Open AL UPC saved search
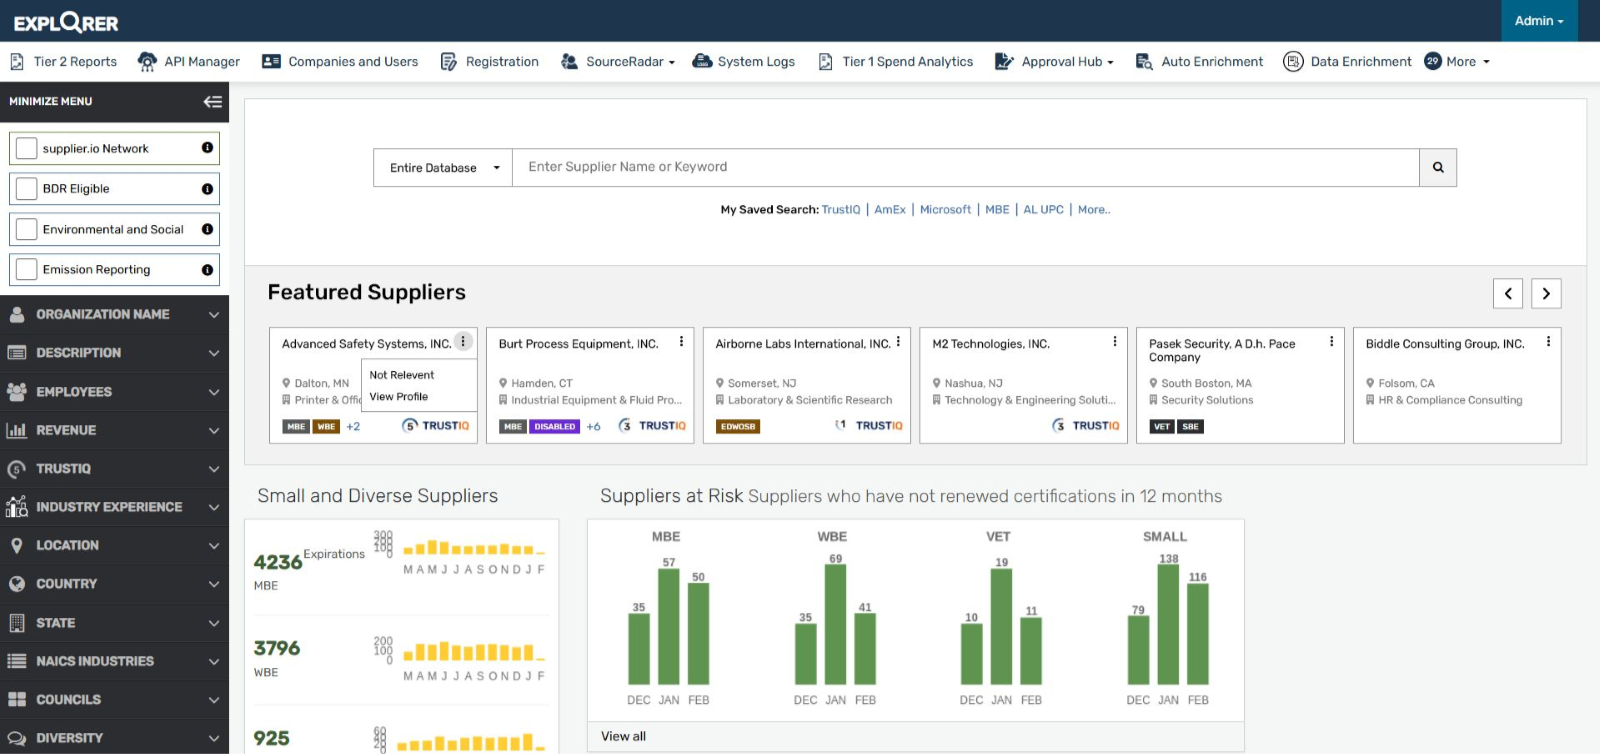1600x754 pixels. tap(1043, 210)
